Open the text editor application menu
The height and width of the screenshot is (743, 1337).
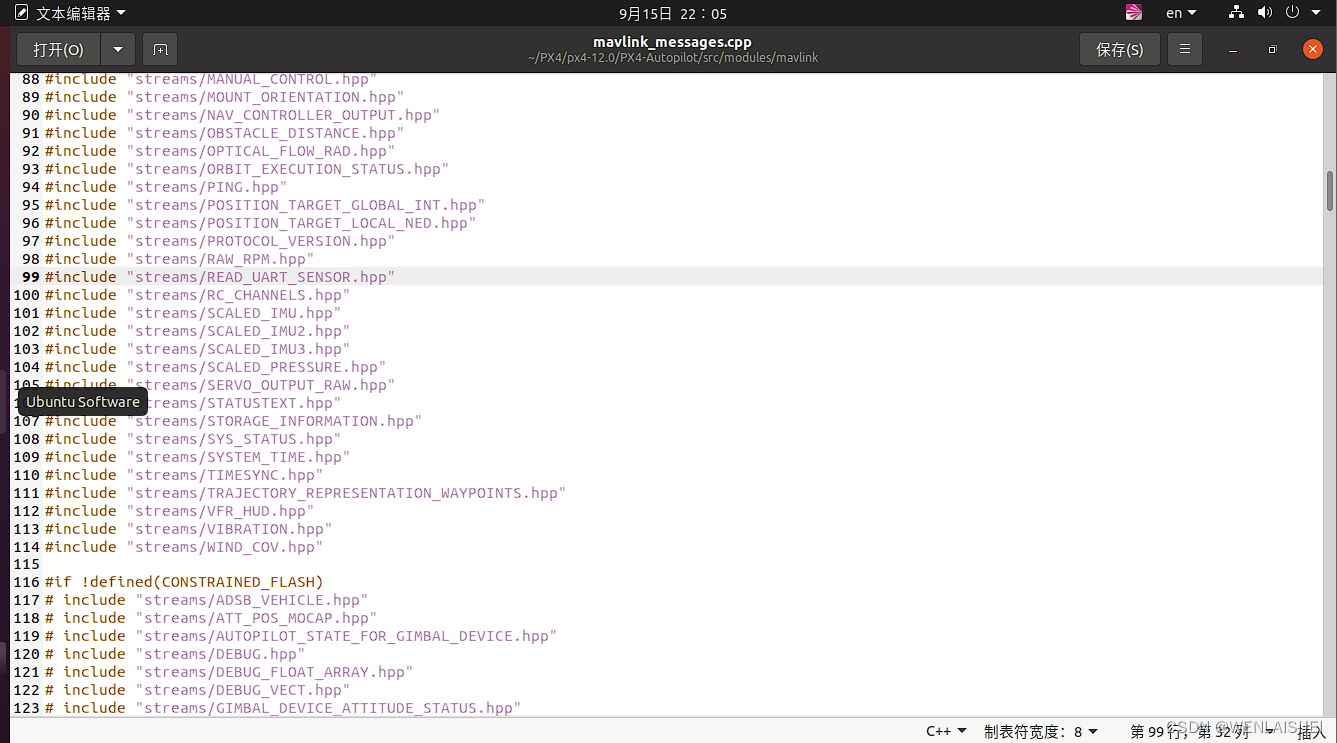[x=70, y=13]
